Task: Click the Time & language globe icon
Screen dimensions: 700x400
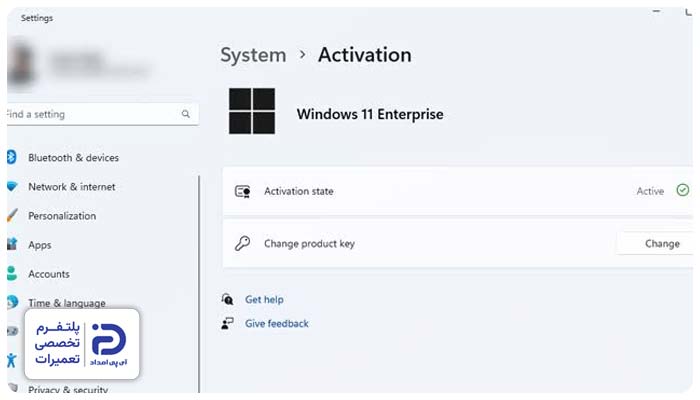Action: [12, 302]
